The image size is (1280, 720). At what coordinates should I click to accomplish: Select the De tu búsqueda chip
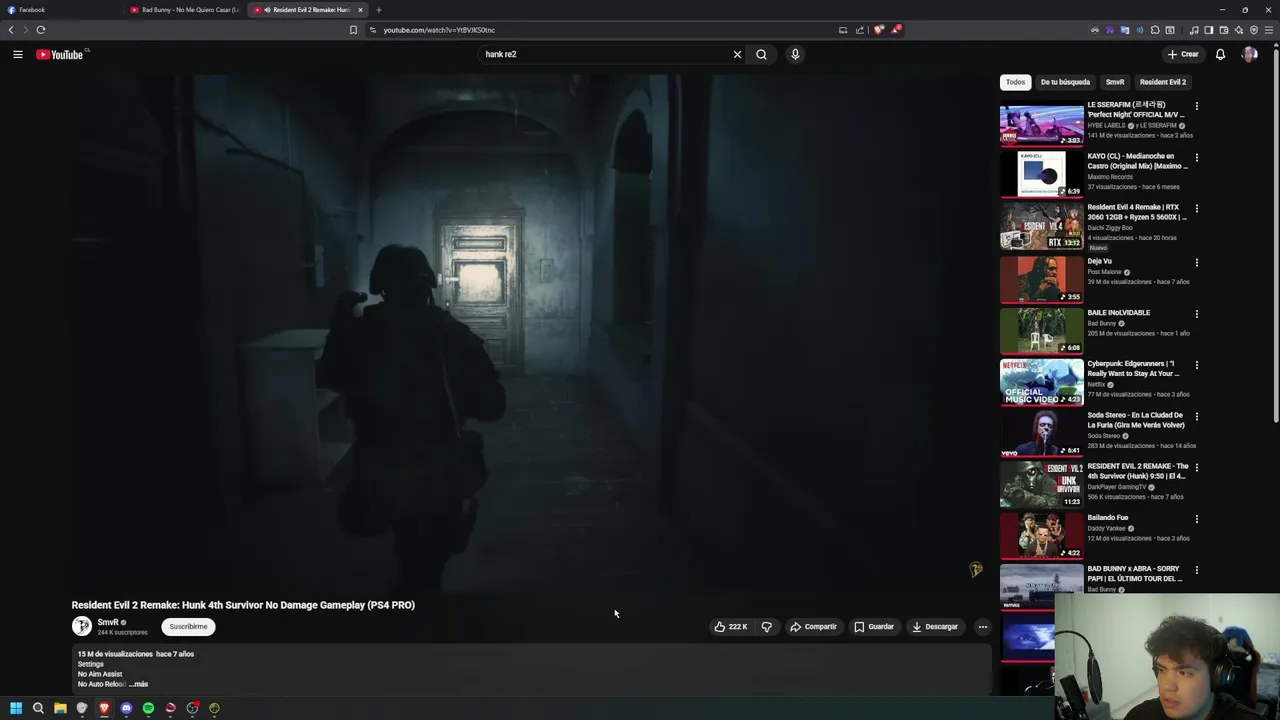1065,82
